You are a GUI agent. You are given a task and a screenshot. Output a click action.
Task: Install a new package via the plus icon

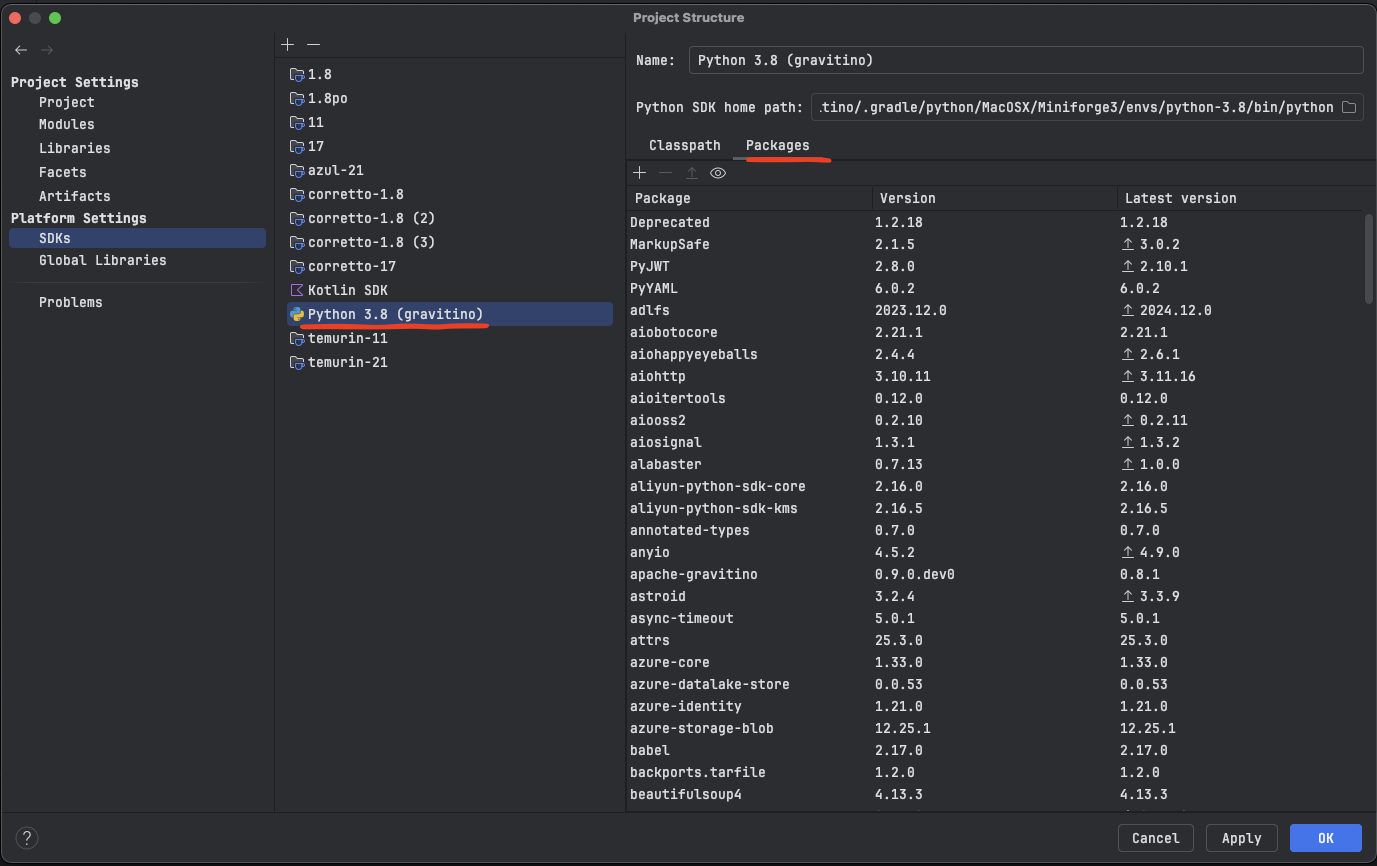(x=640, y=172)
